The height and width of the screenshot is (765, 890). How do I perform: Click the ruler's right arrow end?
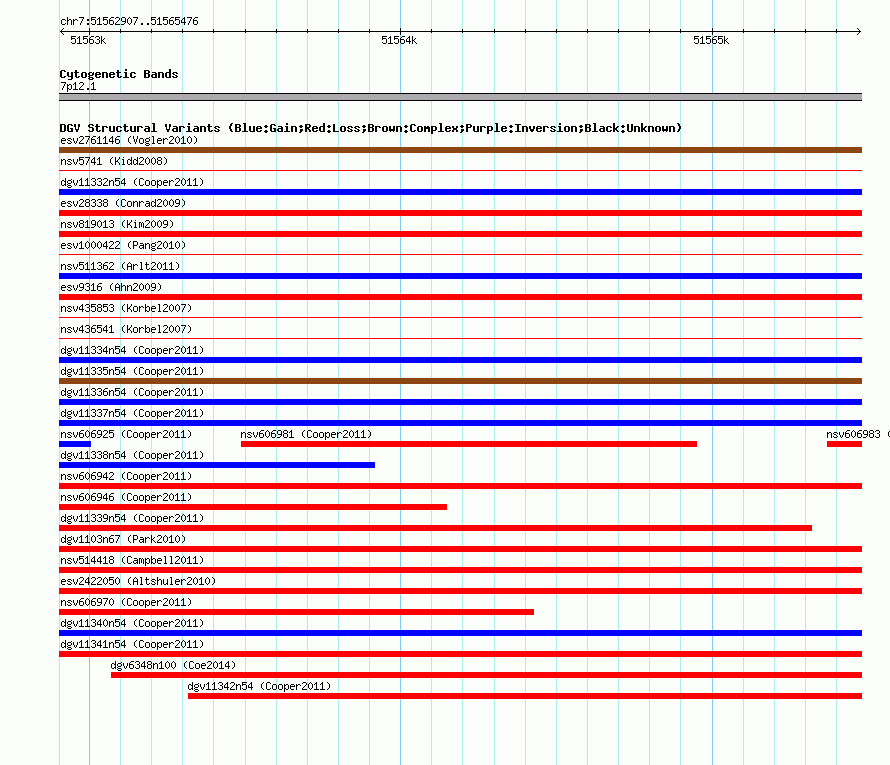859,31
